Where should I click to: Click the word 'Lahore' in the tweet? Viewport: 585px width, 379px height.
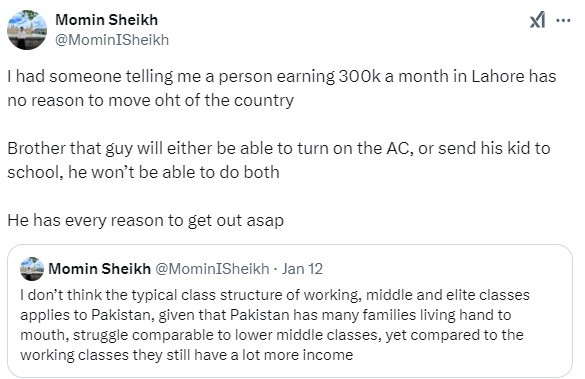[x=493, y=76]
